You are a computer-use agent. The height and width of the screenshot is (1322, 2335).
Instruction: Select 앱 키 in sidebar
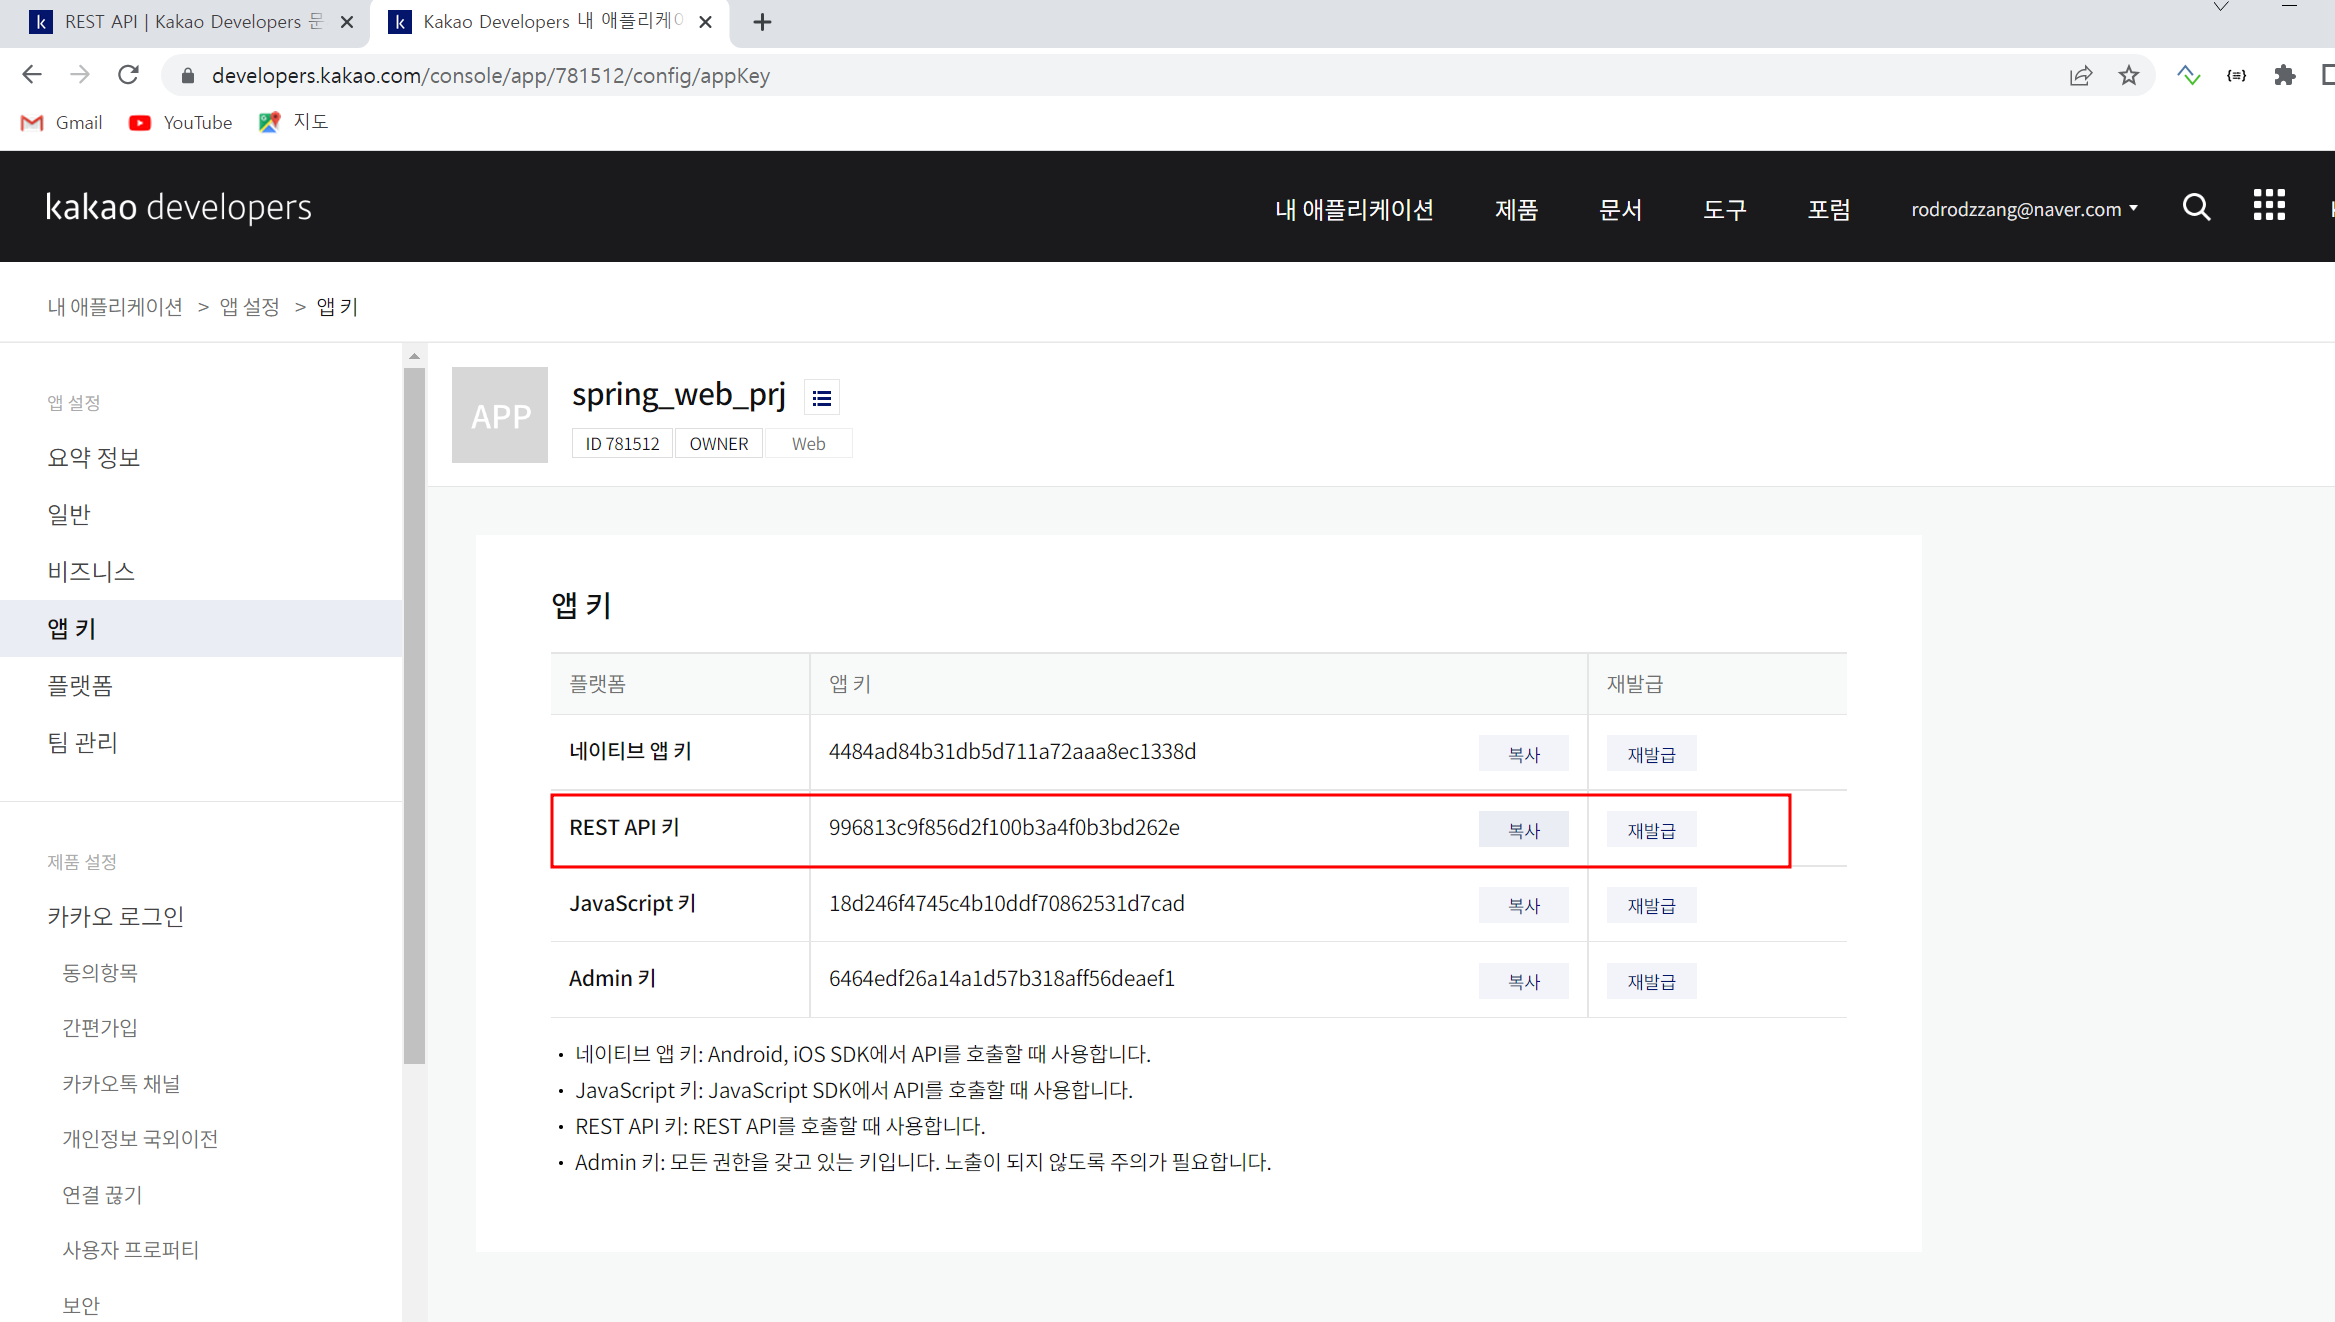click(x=201, y=628)
